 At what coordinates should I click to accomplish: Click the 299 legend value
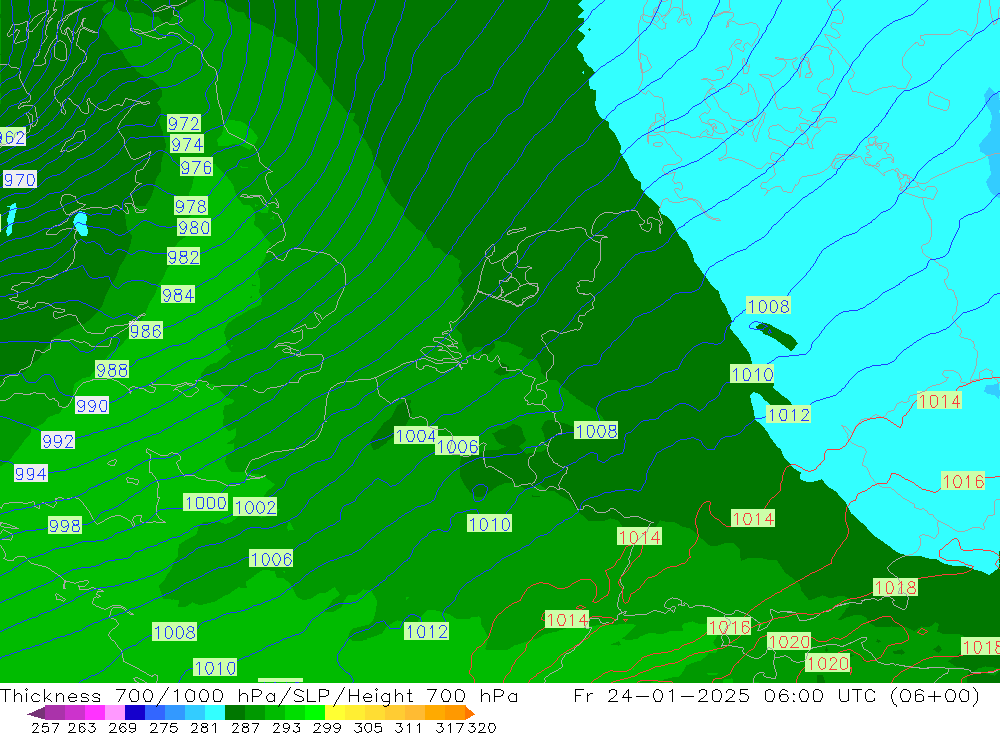tap(327, 727)
